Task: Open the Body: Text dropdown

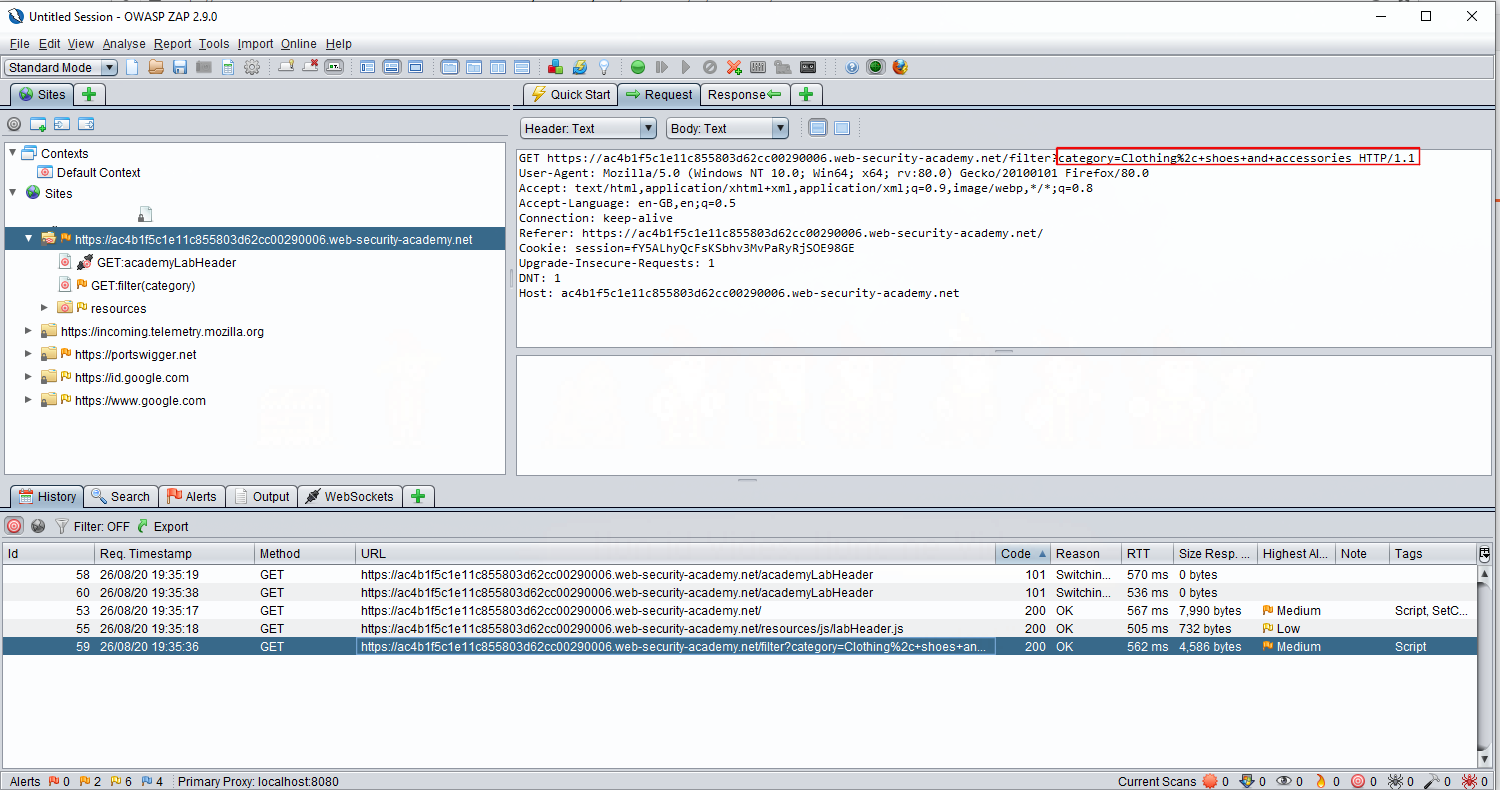Action: click(x=727, y=128)
